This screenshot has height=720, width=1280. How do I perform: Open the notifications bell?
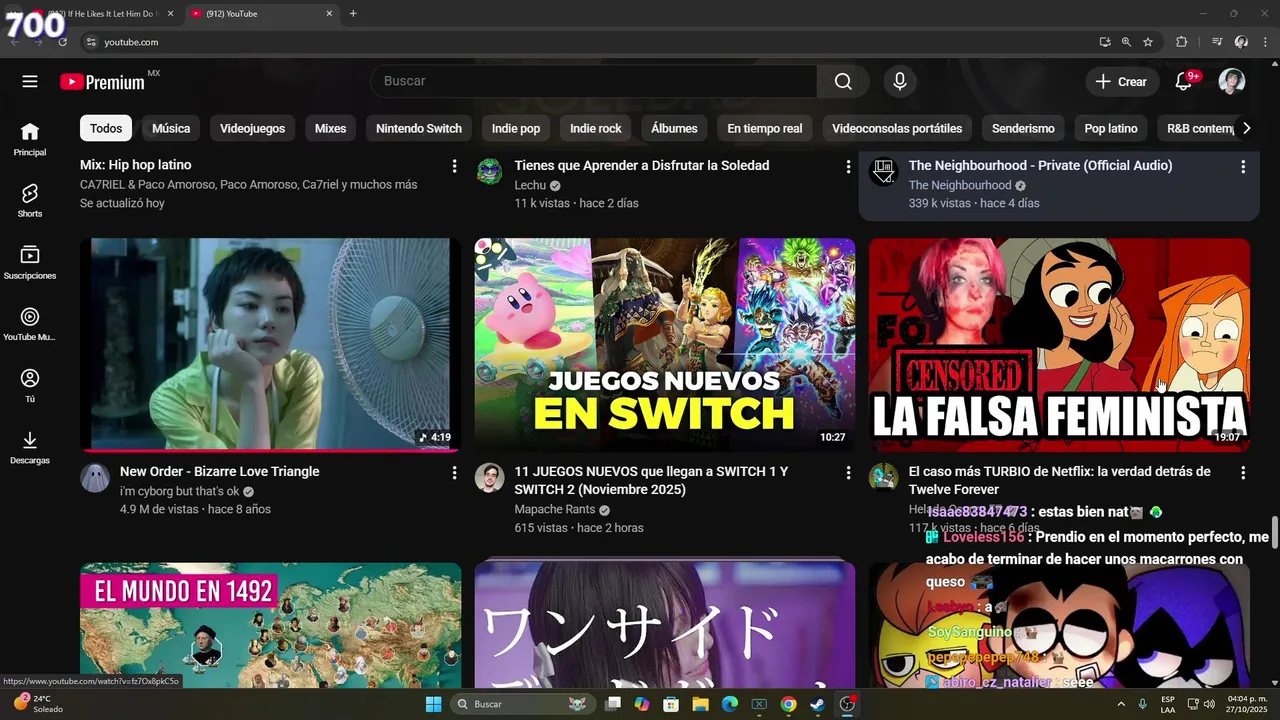coord(1184,82)
